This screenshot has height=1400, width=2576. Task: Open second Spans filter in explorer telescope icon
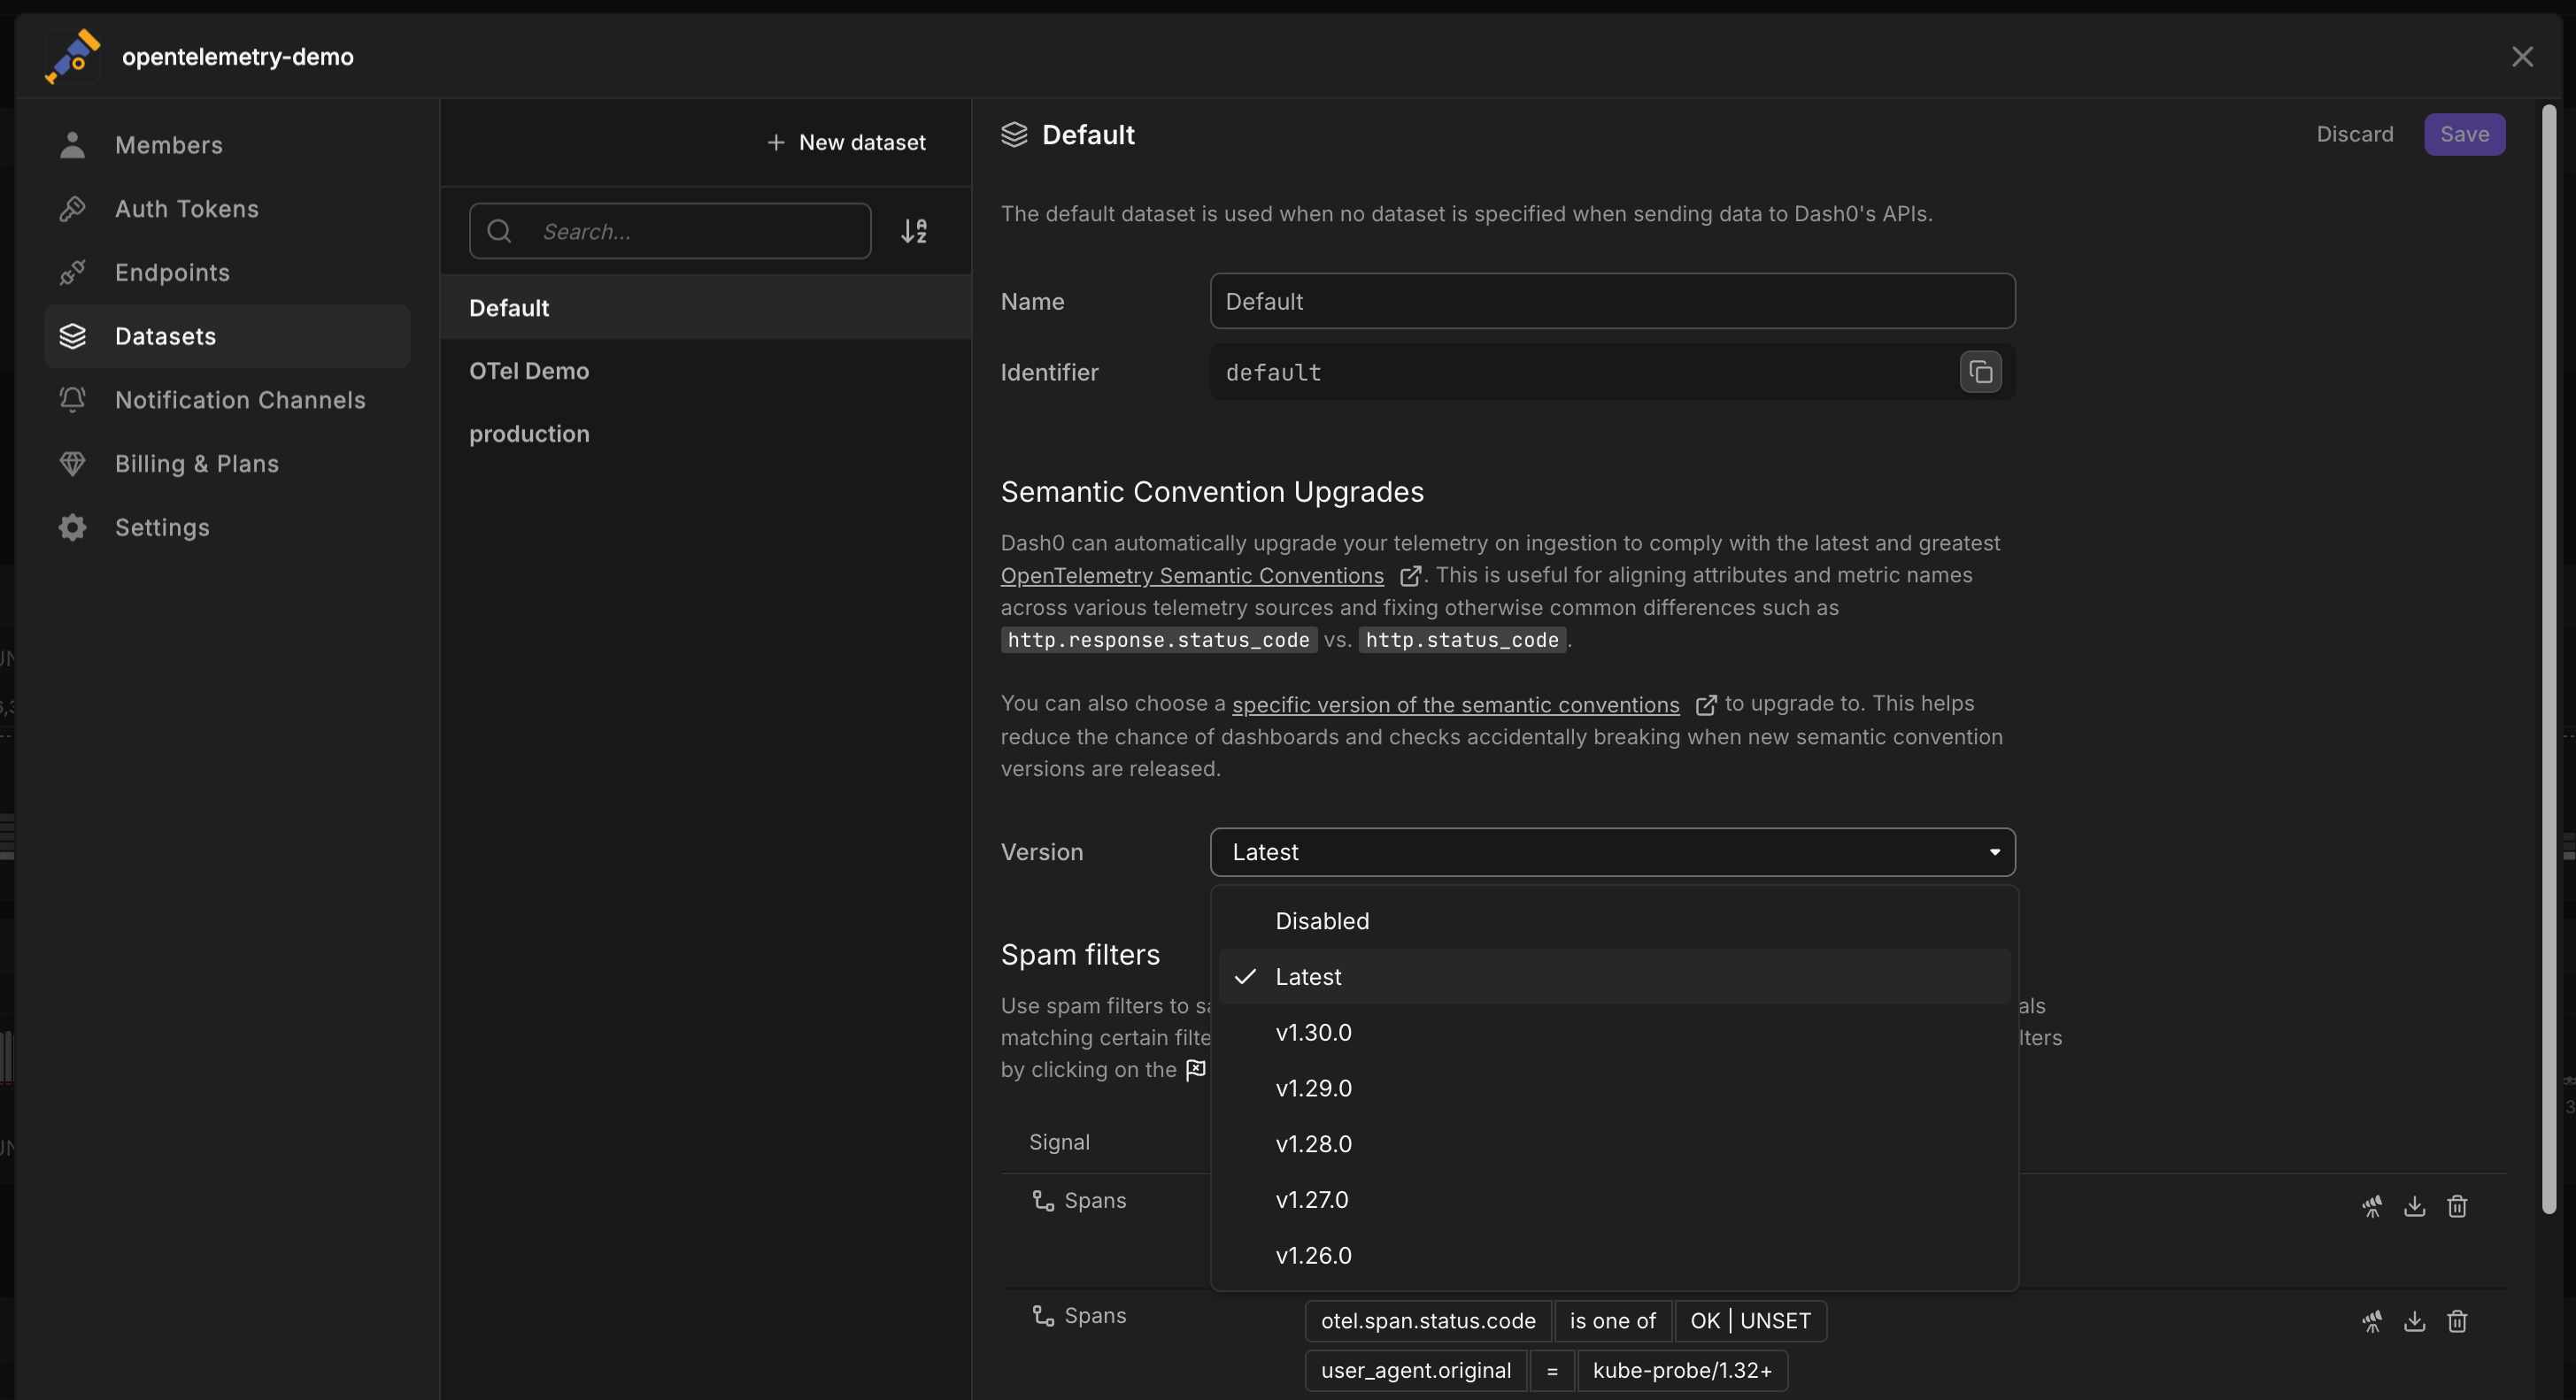(2372, 1322)
